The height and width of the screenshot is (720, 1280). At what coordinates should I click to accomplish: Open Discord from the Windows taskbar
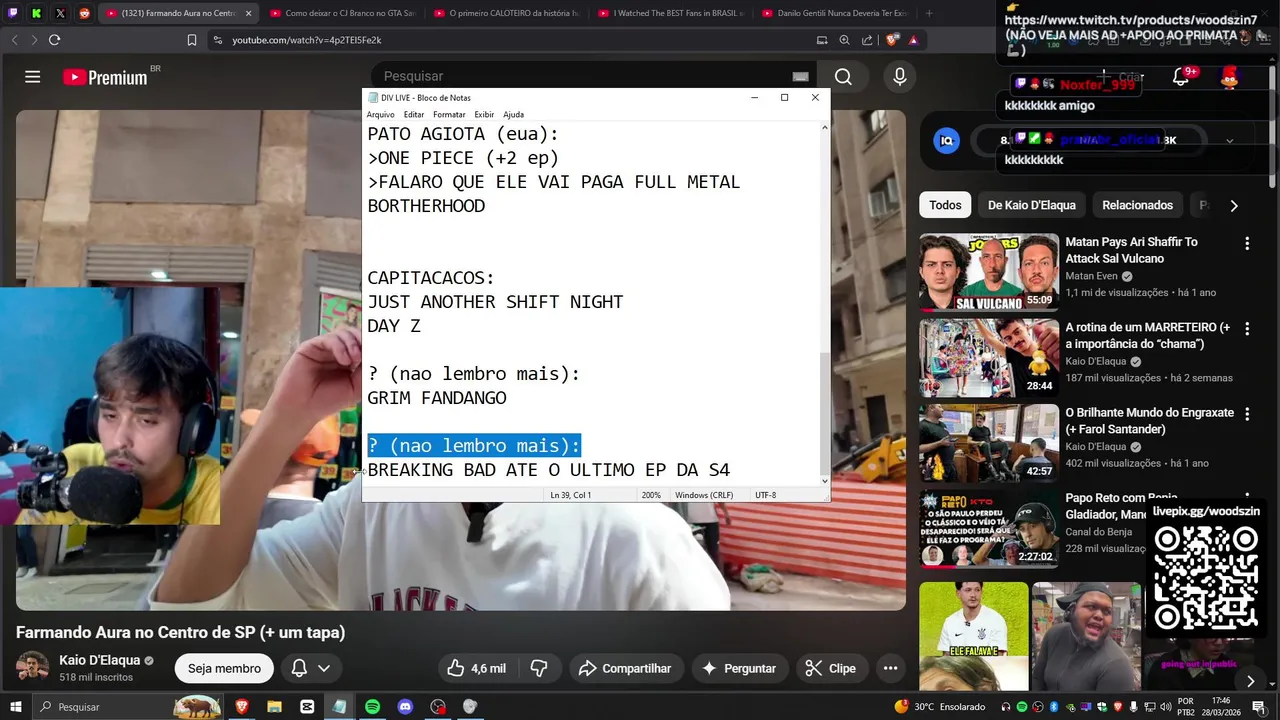coord(405,707)
